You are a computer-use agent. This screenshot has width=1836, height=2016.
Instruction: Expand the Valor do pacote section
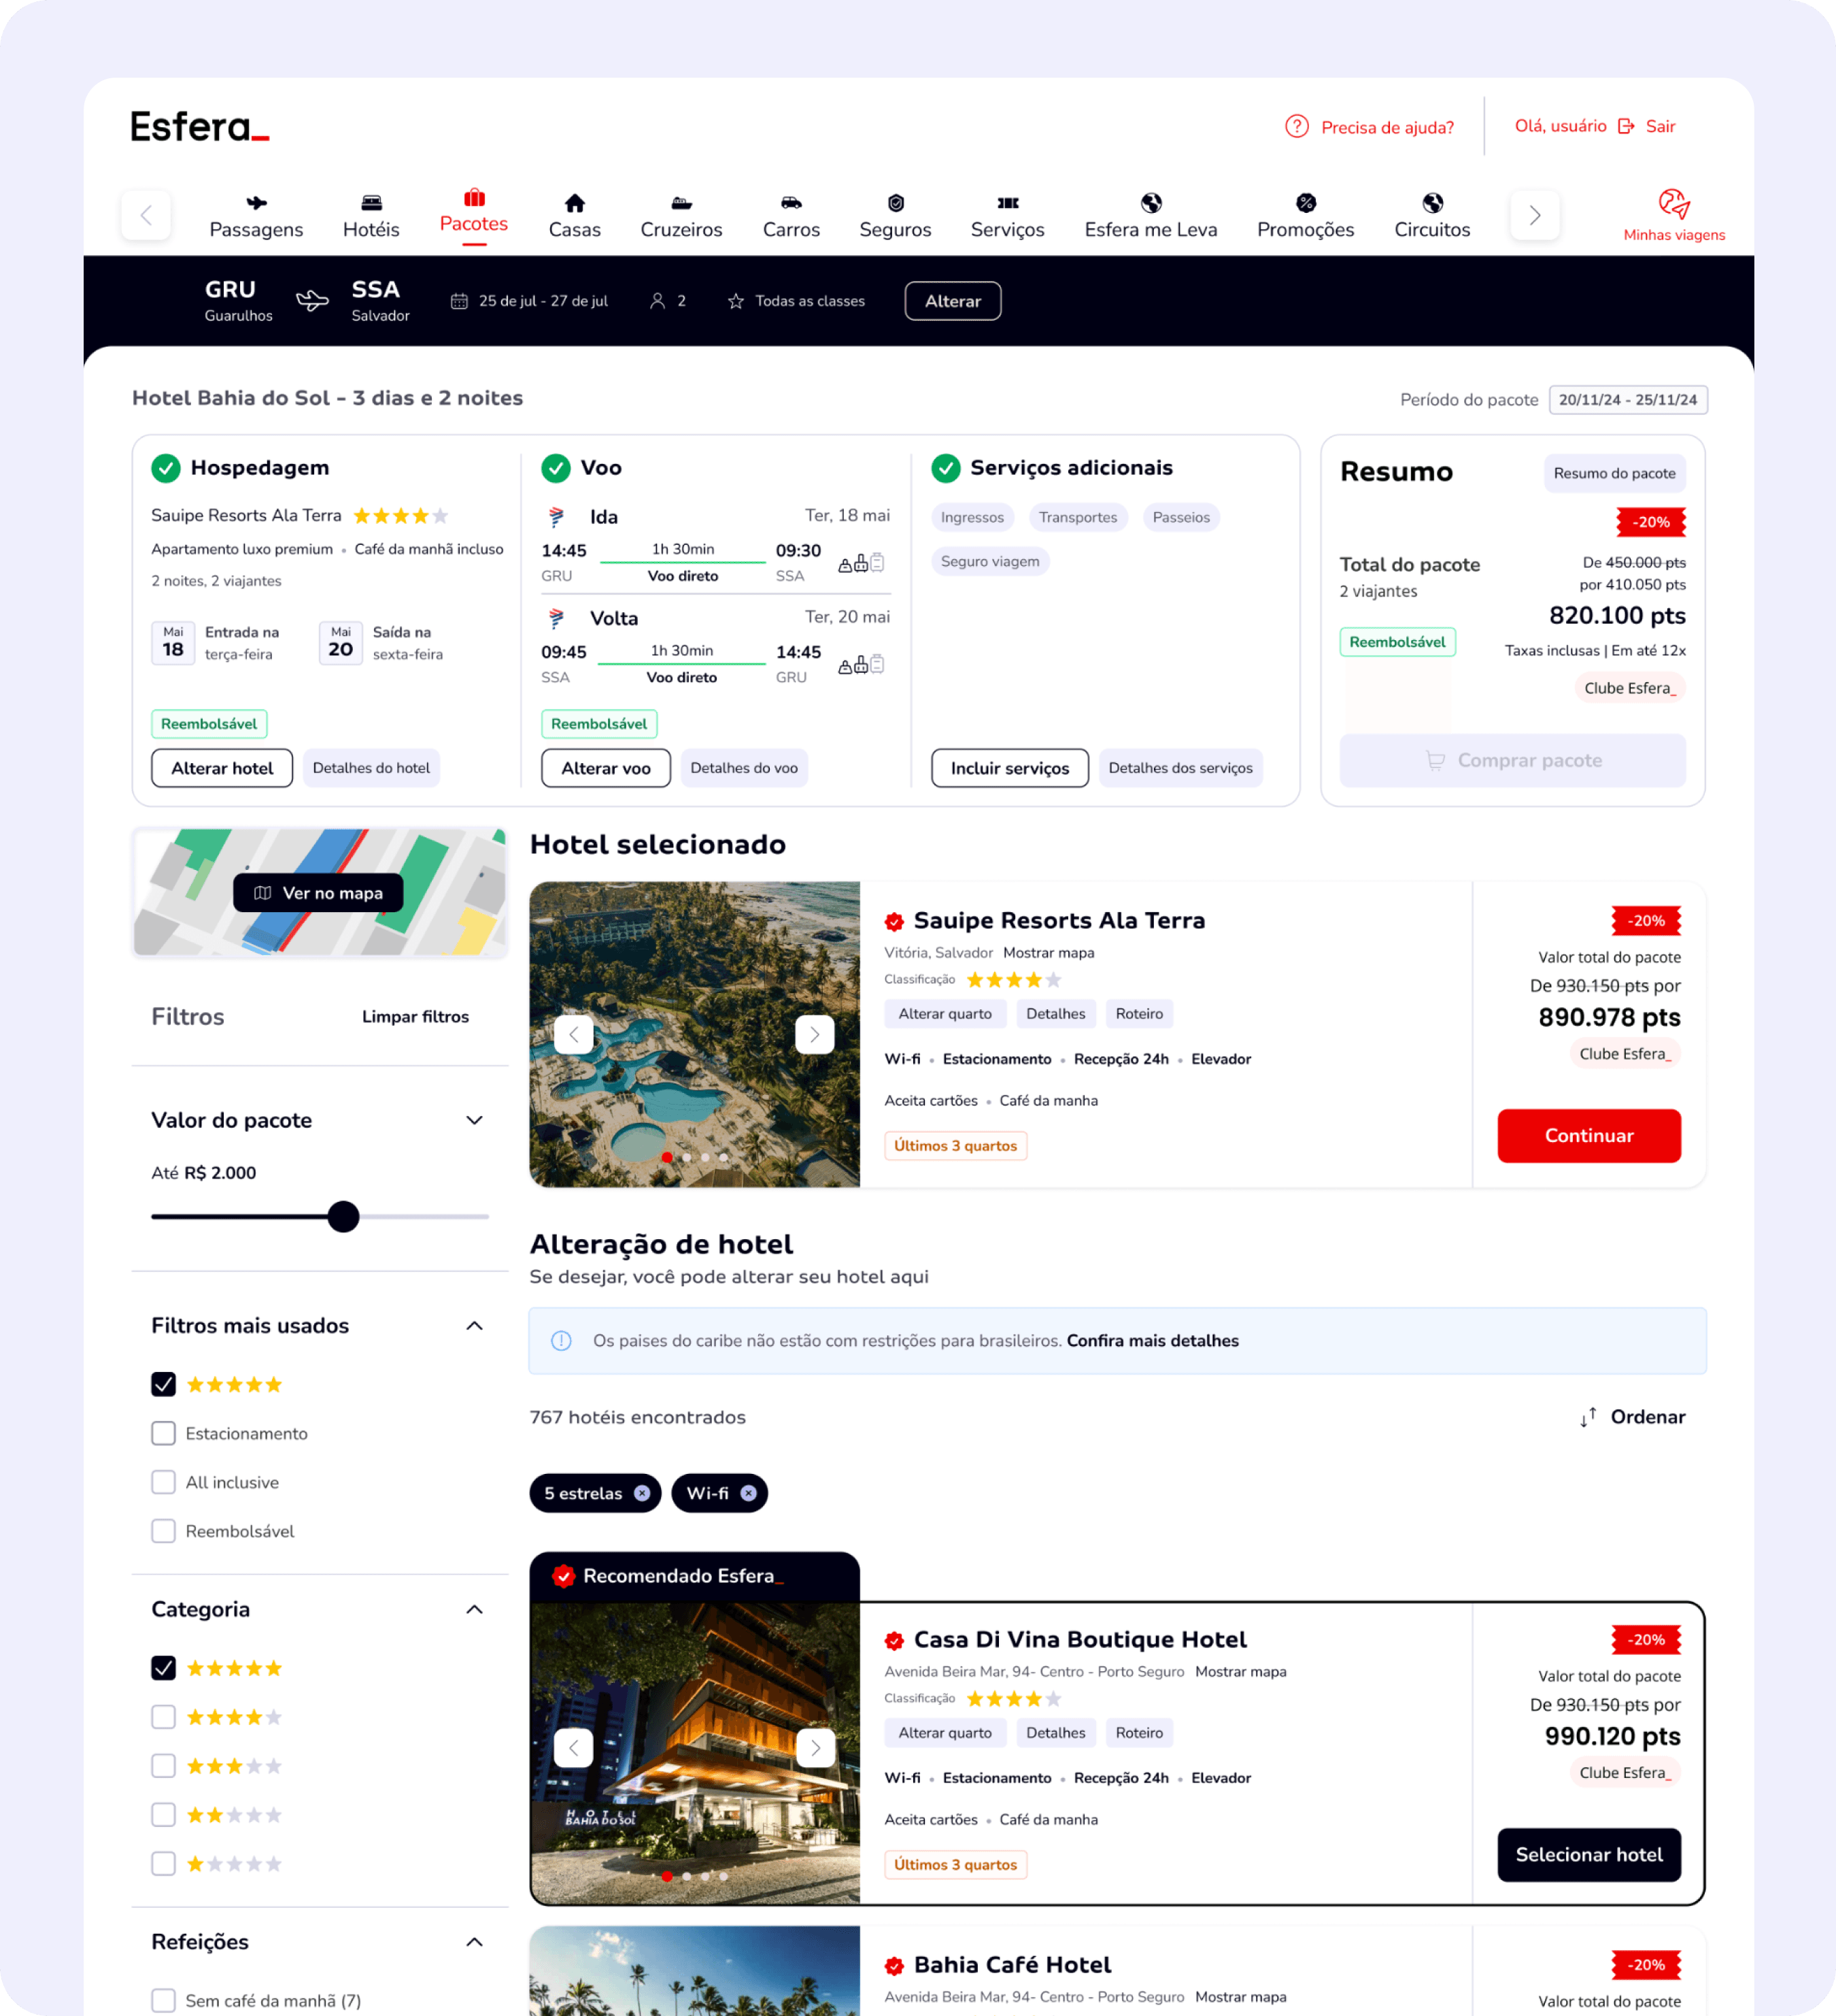click(x=474, y=1120)
